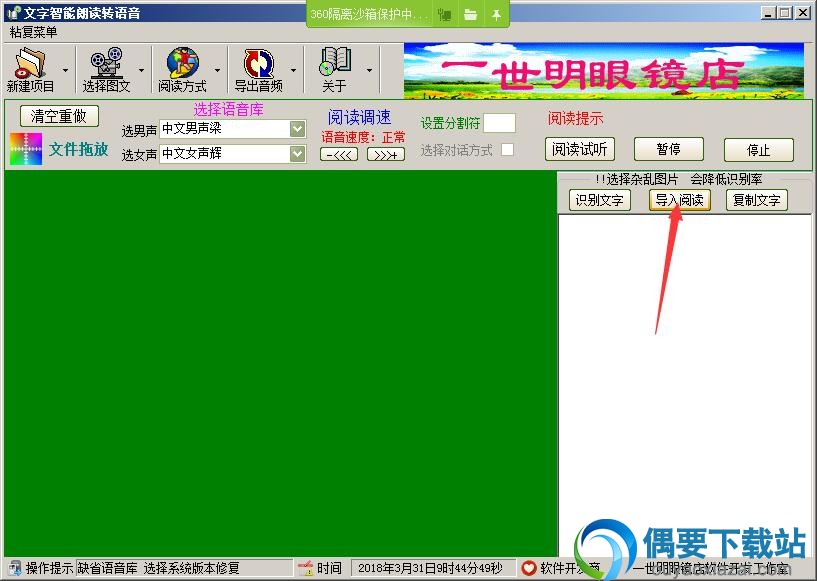Viewport: 817px width, 581px height.
Task: Click the 清空重做 button
Action: [x=59, y=116]
